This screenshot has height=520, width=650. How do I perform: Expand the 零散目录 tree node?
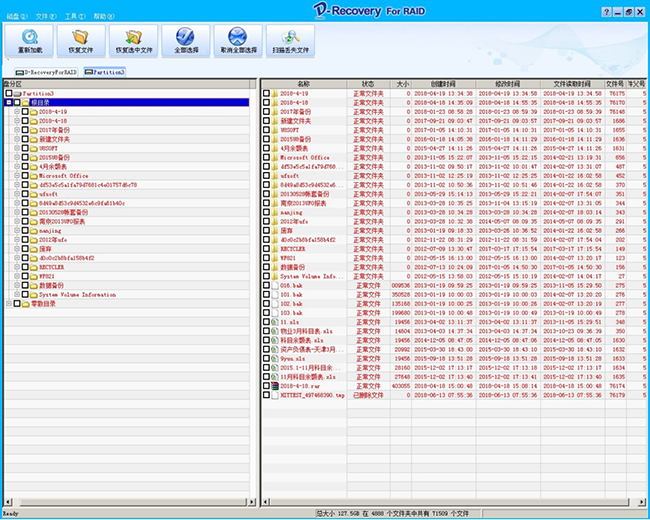coord(9,304)
